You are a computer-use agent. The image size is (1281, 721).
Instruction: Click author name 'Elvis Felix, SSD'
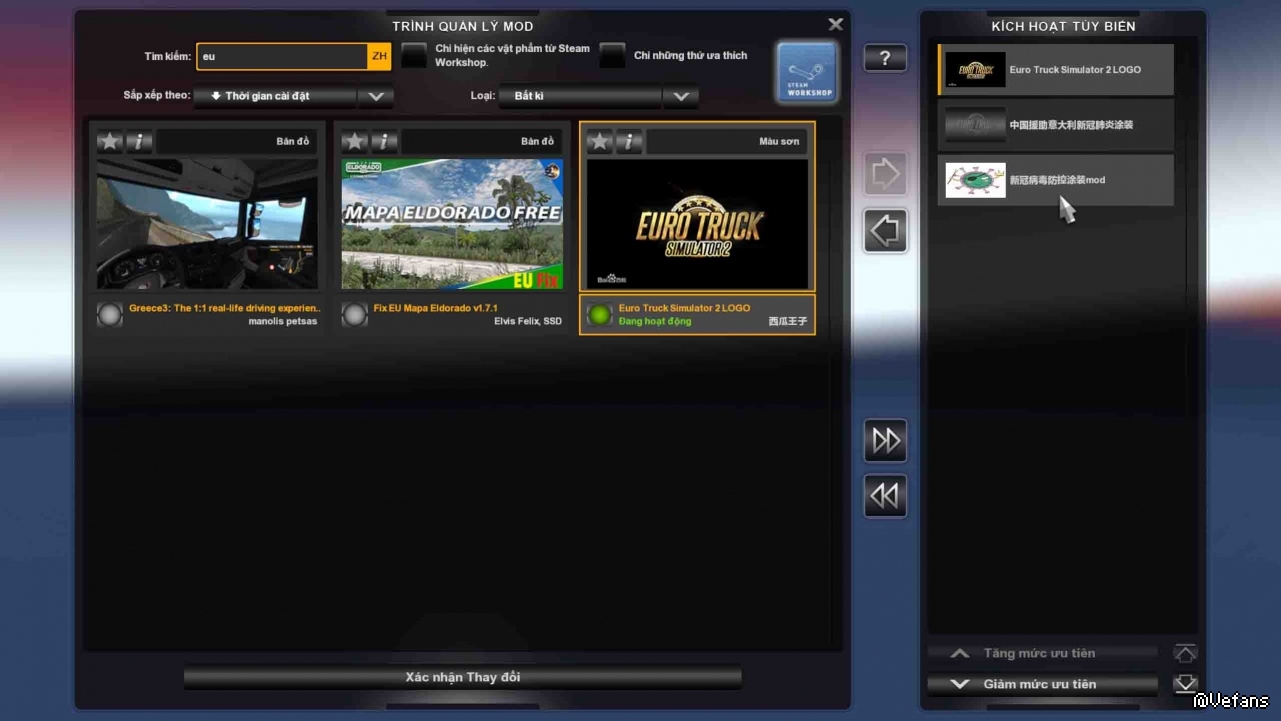click(528, 321)
